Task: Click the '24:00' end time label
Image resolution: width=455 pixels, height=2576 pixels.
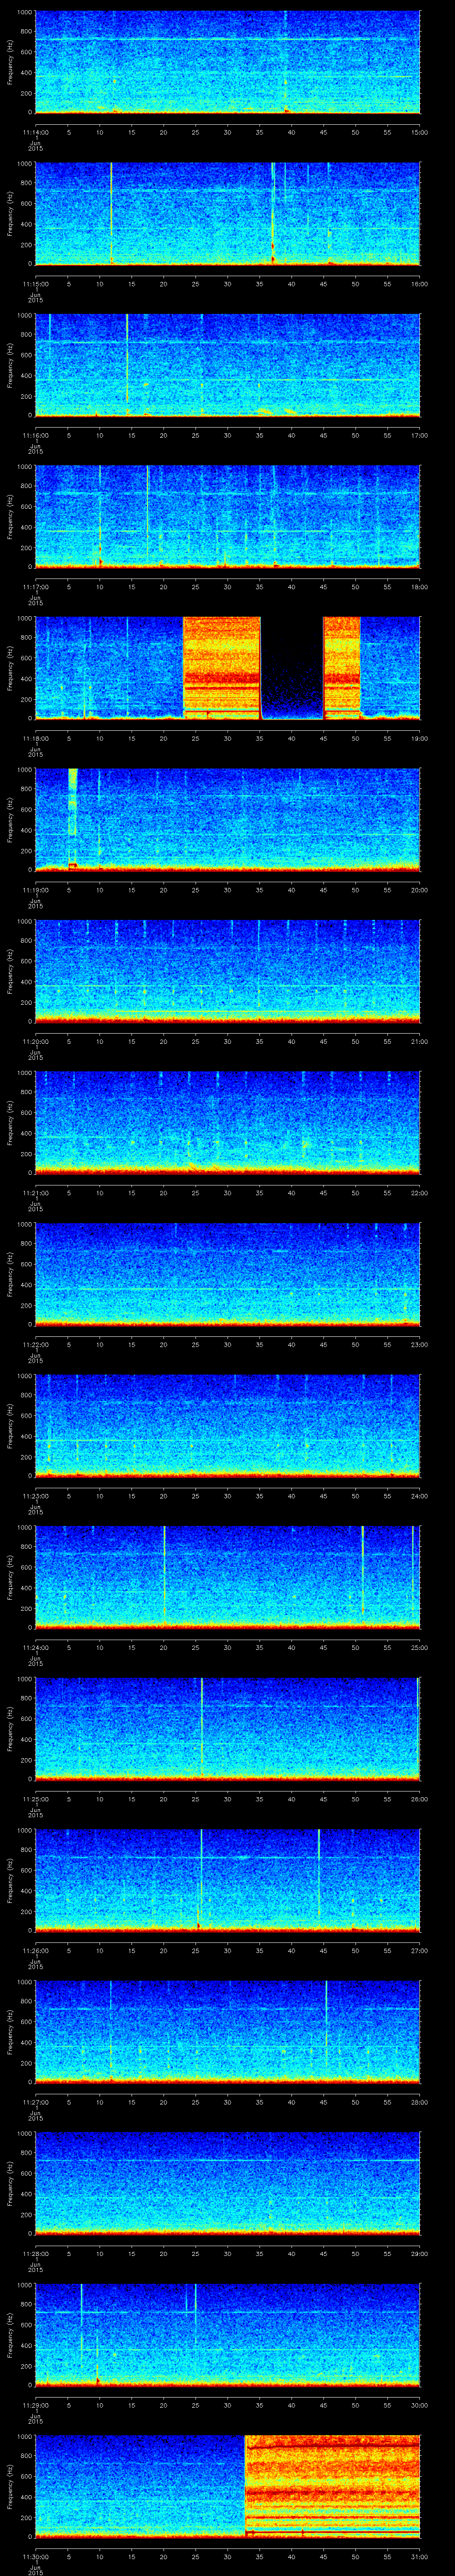Action: coord(419,1496)
